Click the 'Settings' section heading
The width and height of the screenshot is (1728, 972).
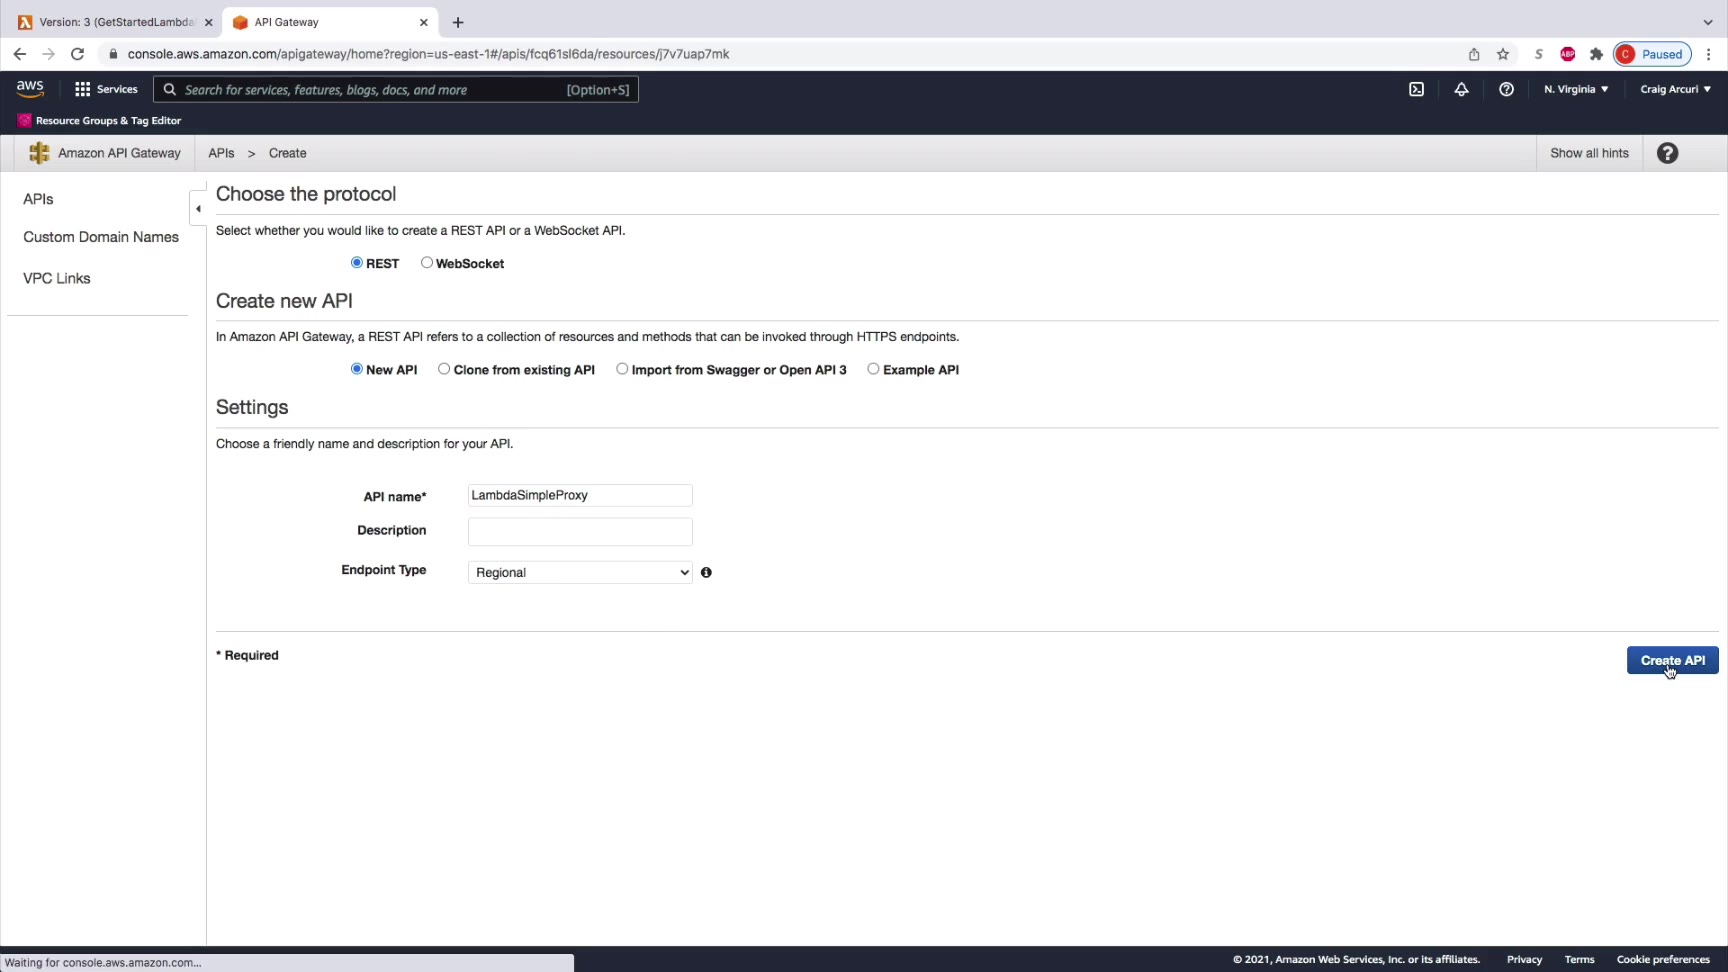tap(252, 407)
